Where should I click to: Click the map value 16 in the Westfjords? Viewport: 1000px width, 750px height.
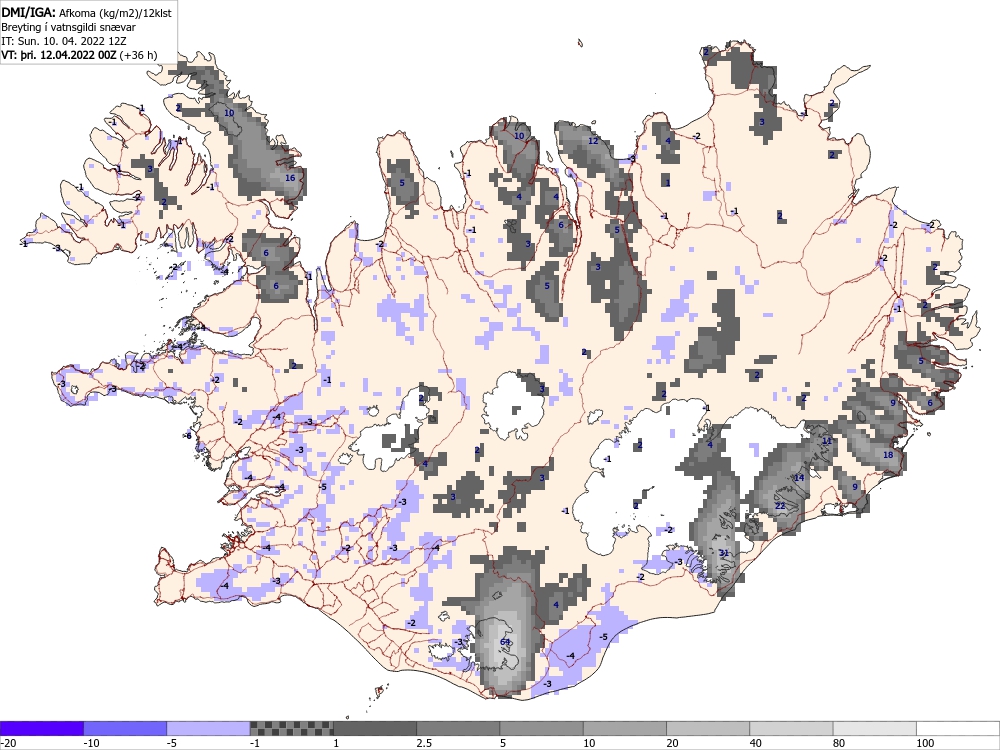pyautogui.click(x=290, y=178)
